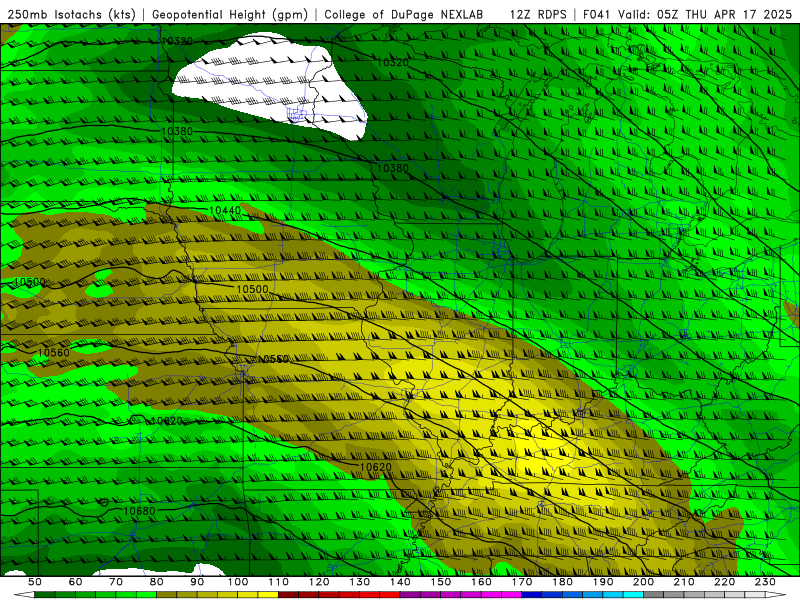Click the '12Z RDPS' model run label
The width and height of the screenshot is (800, 600).
click(x=538, y=15)
